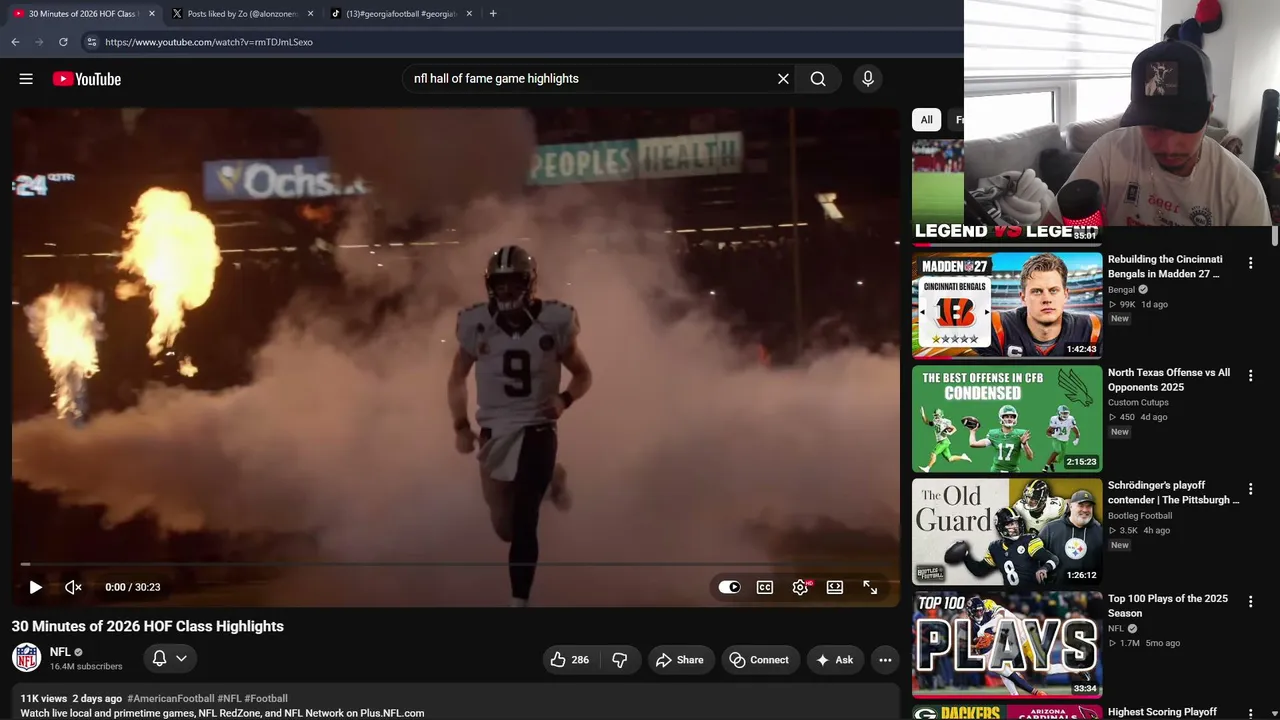This screenshot has height=720, width=1280.
Task: View site information icon in address bar
Action: point(91,42)
